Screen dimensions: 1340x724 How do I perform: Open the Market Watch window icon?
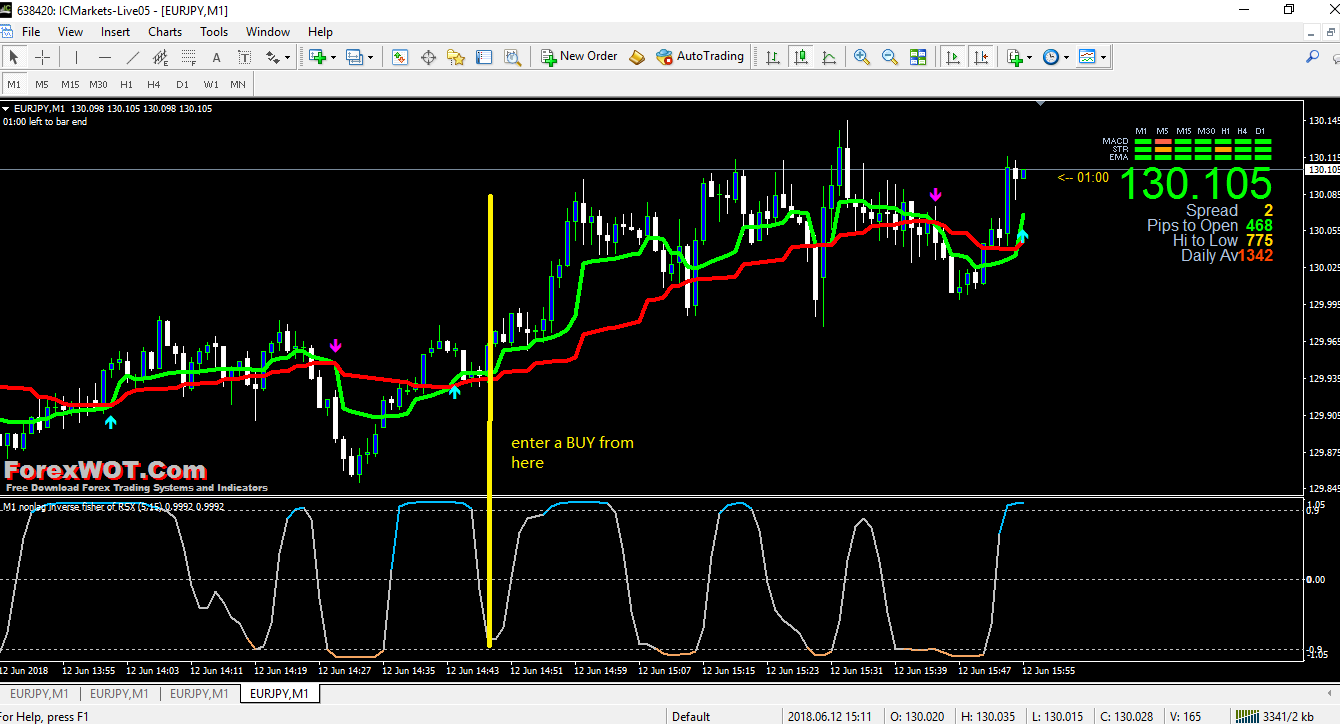[400, 57]
